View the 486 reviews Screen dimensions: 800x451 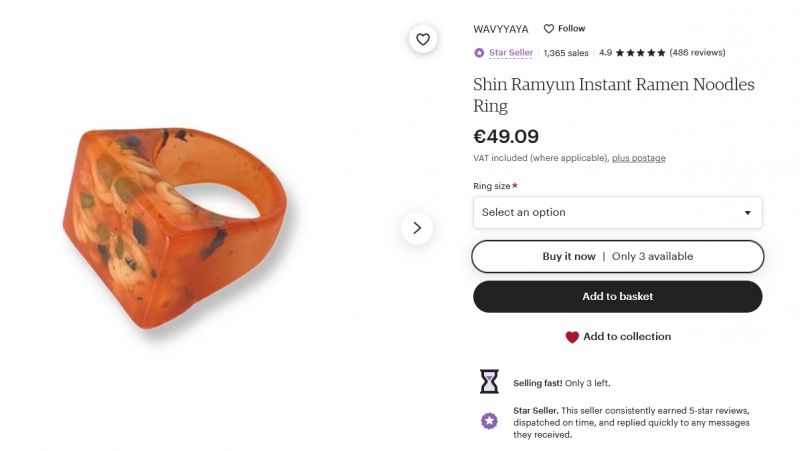(x=697, y=53)
